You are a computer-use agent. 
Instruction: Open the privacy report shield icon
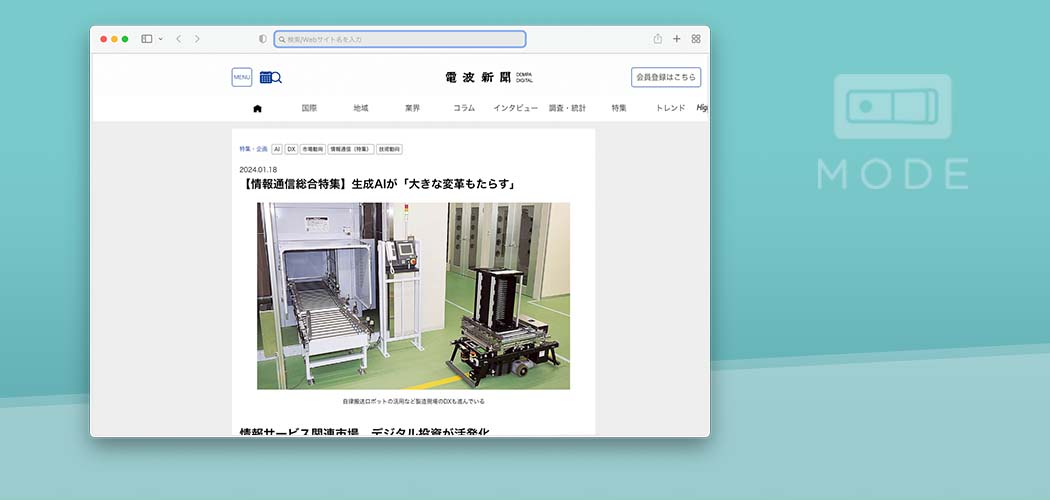pyautogui.click(x=263, y=39)
